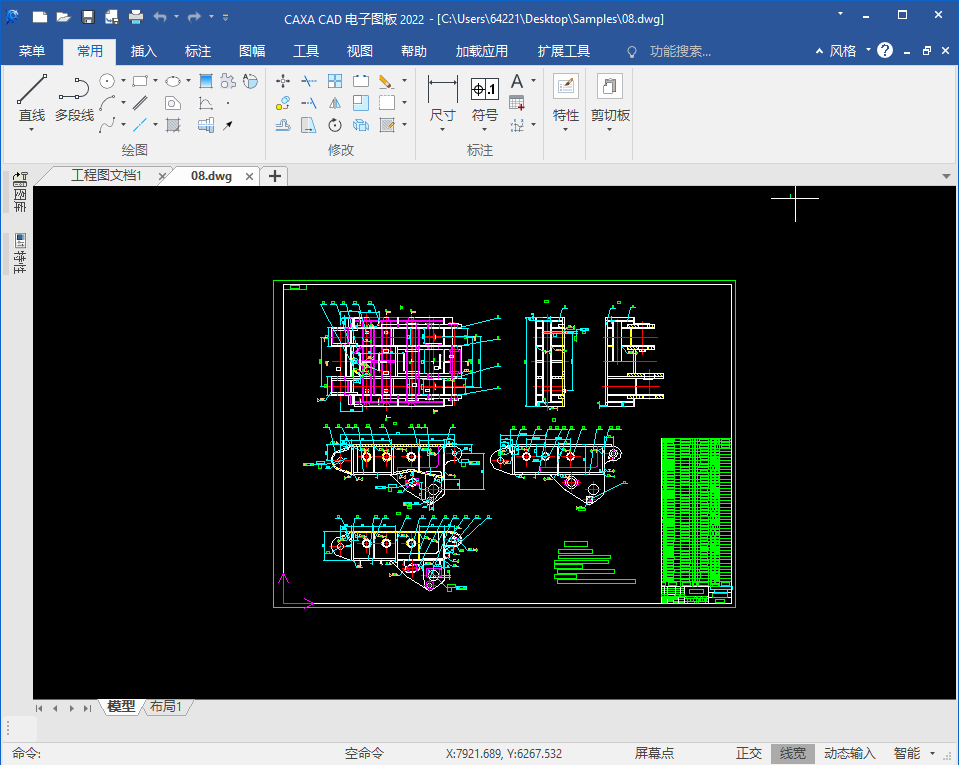Switch to the 布局1 layout tab

pyautogui.click(x=166, y=707)
